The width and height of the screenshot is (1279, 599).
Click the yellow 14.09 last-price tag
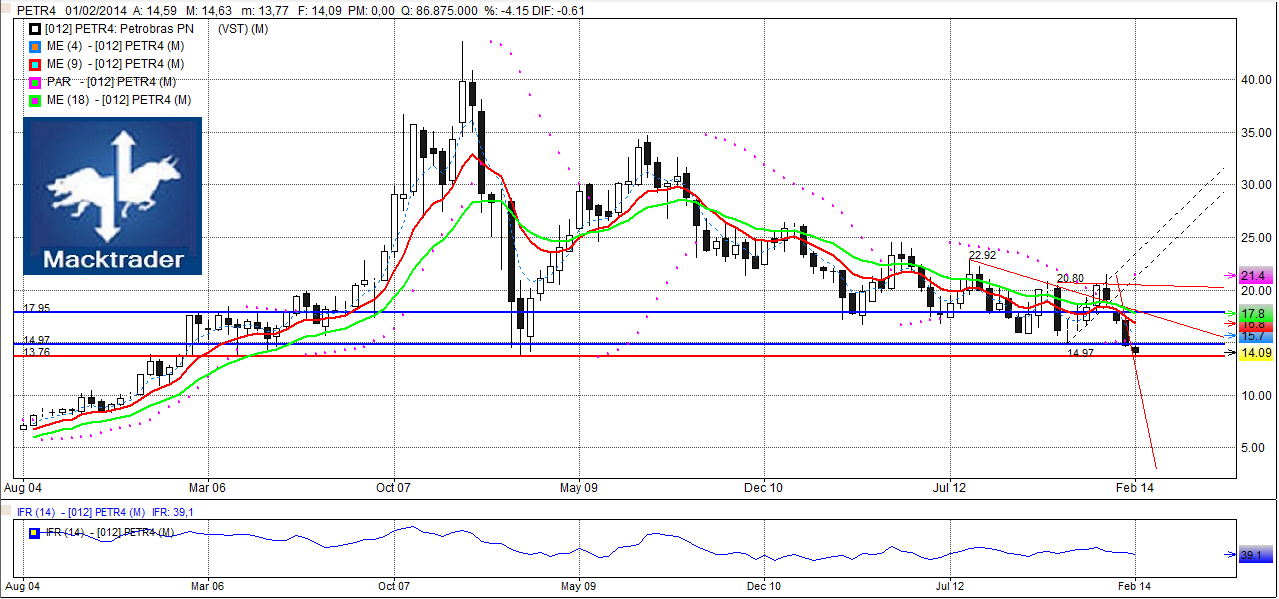[x=1256, y=353]
